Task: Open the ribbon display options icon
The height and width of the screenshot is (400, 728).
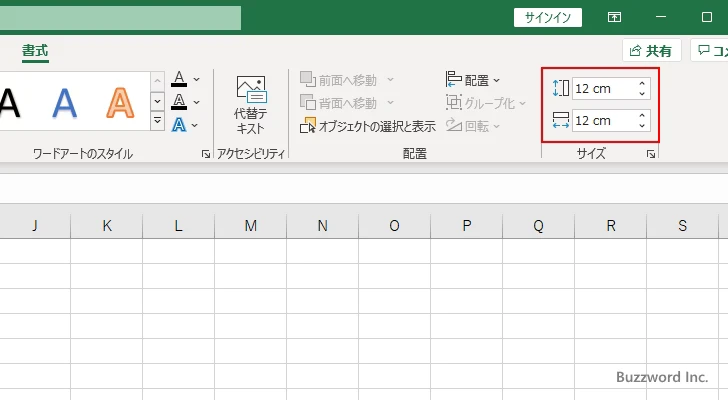Action: (x=614, y=18)
